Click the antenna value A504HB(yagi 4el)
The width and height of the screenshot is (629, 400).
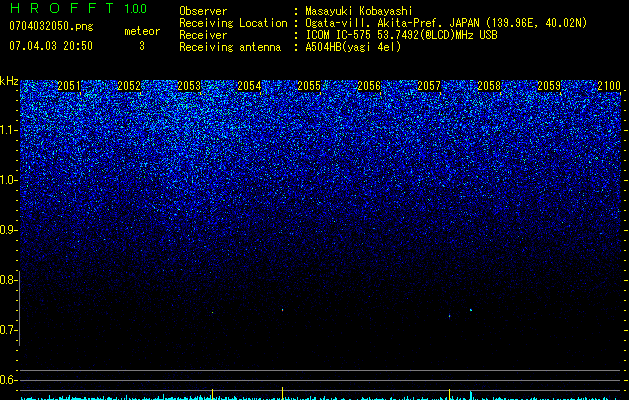click(353, 47)
